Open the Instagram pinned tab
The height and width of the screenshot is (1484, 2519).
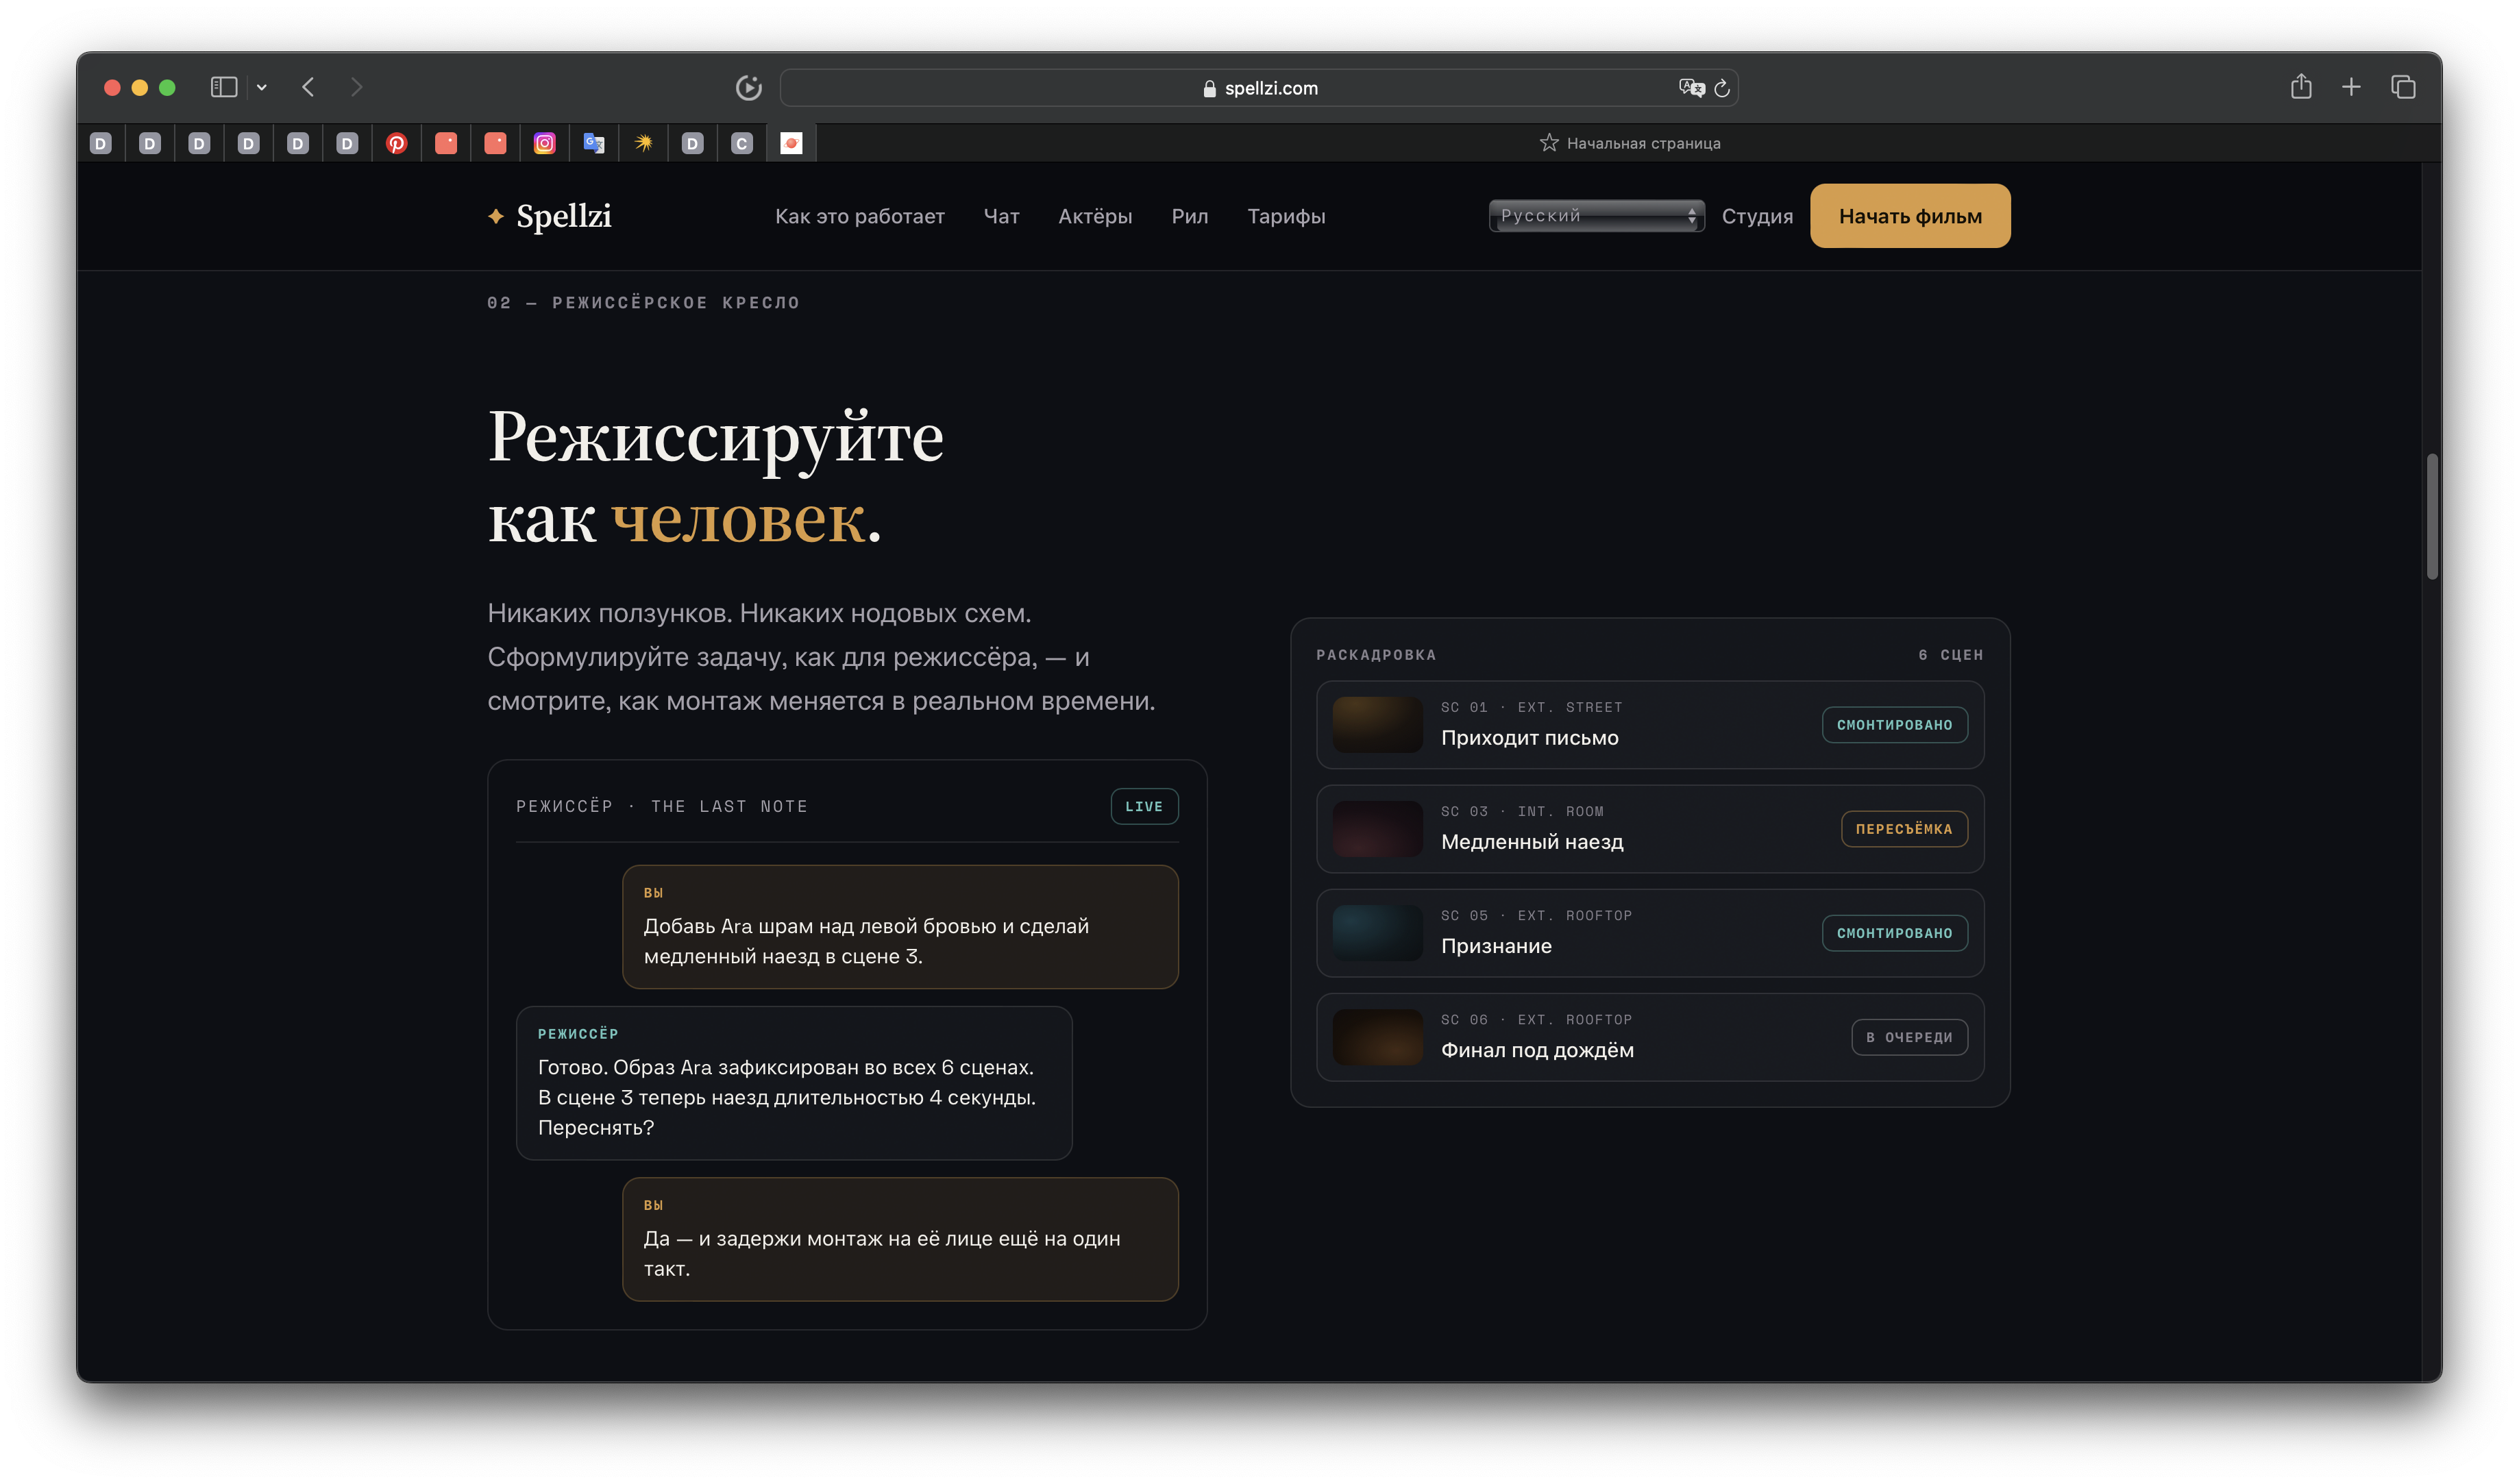point(545,144)
